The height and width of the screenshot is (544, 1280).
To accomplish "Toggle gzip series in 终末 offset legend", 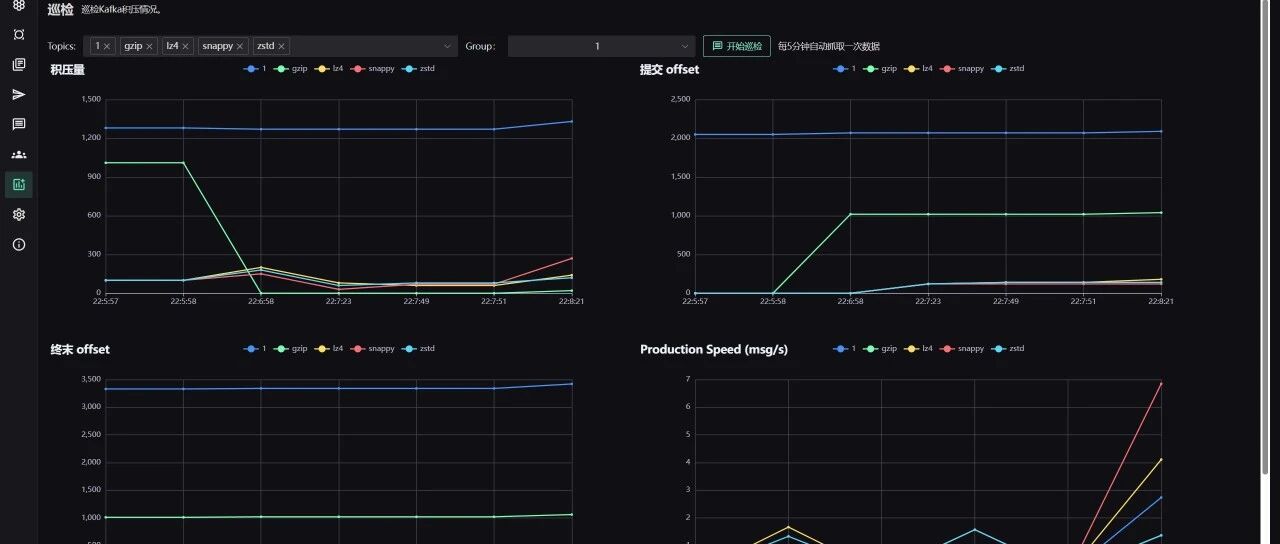I will (290, 349).
